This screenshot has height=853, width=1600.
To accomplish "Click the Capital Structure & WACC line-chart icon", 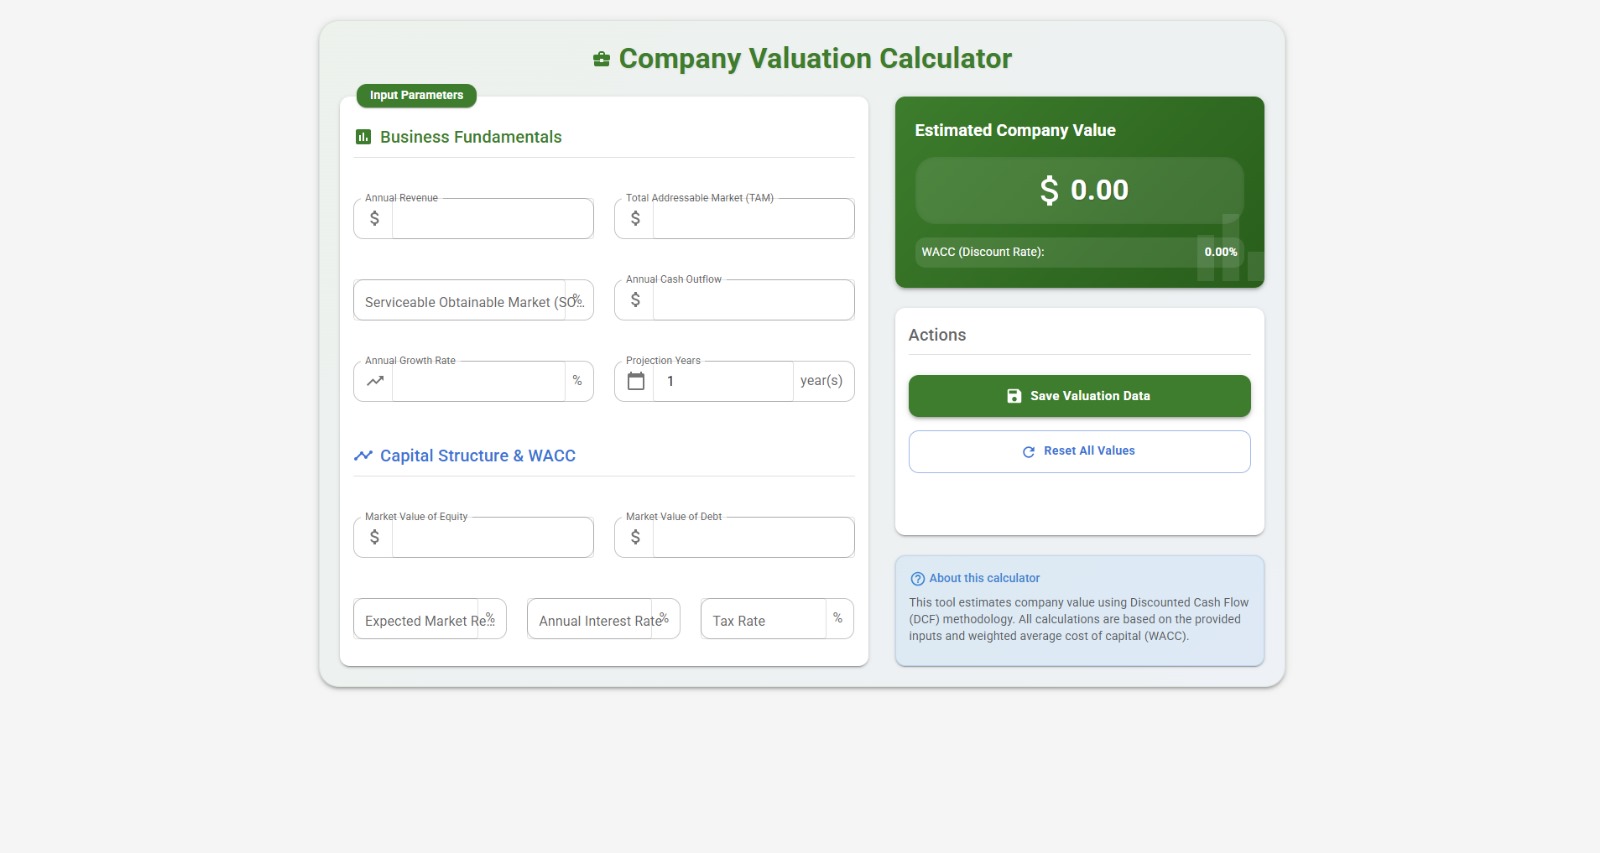I will [x=363, y=456].
